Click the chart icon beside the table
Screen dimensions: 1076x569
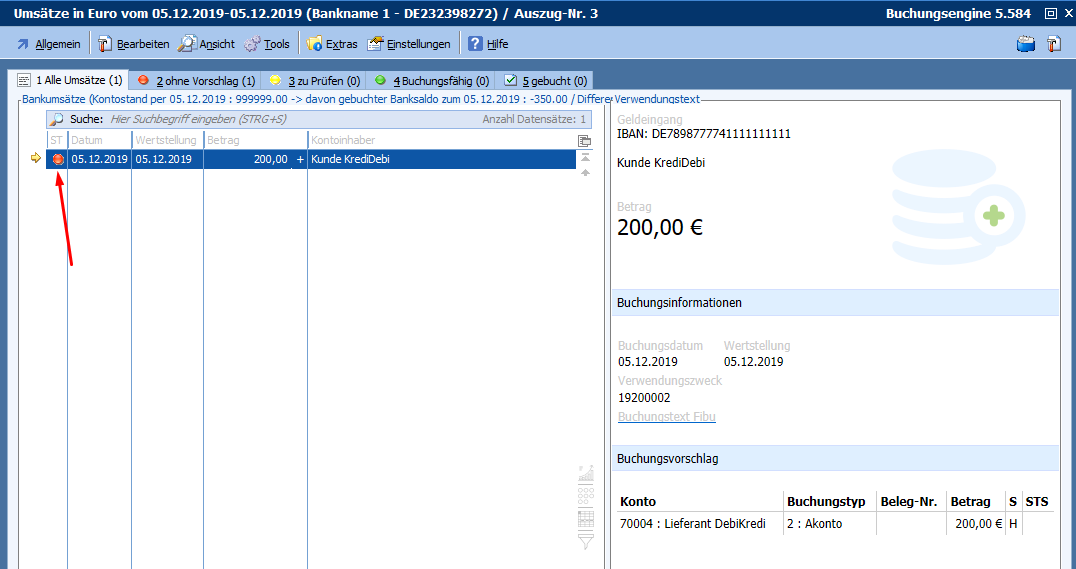click(x=586, y=475)
